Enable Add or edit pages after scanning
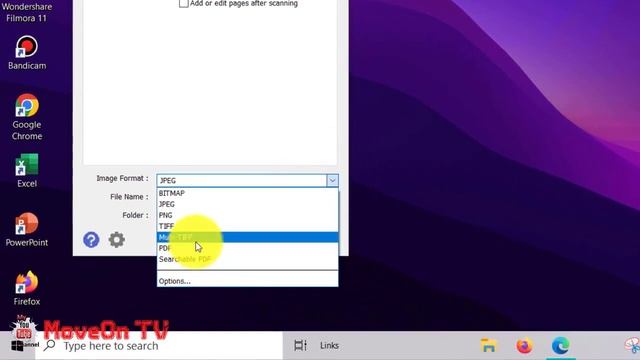 184,3
